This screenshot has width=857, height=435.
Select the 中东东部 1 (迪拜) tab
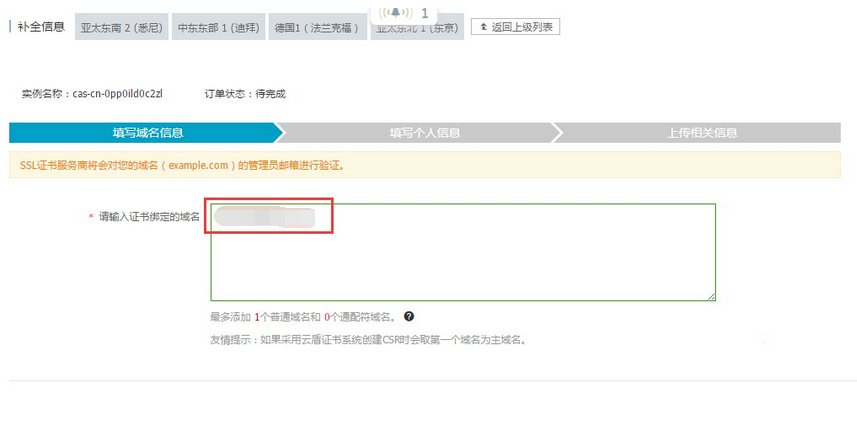217,28
